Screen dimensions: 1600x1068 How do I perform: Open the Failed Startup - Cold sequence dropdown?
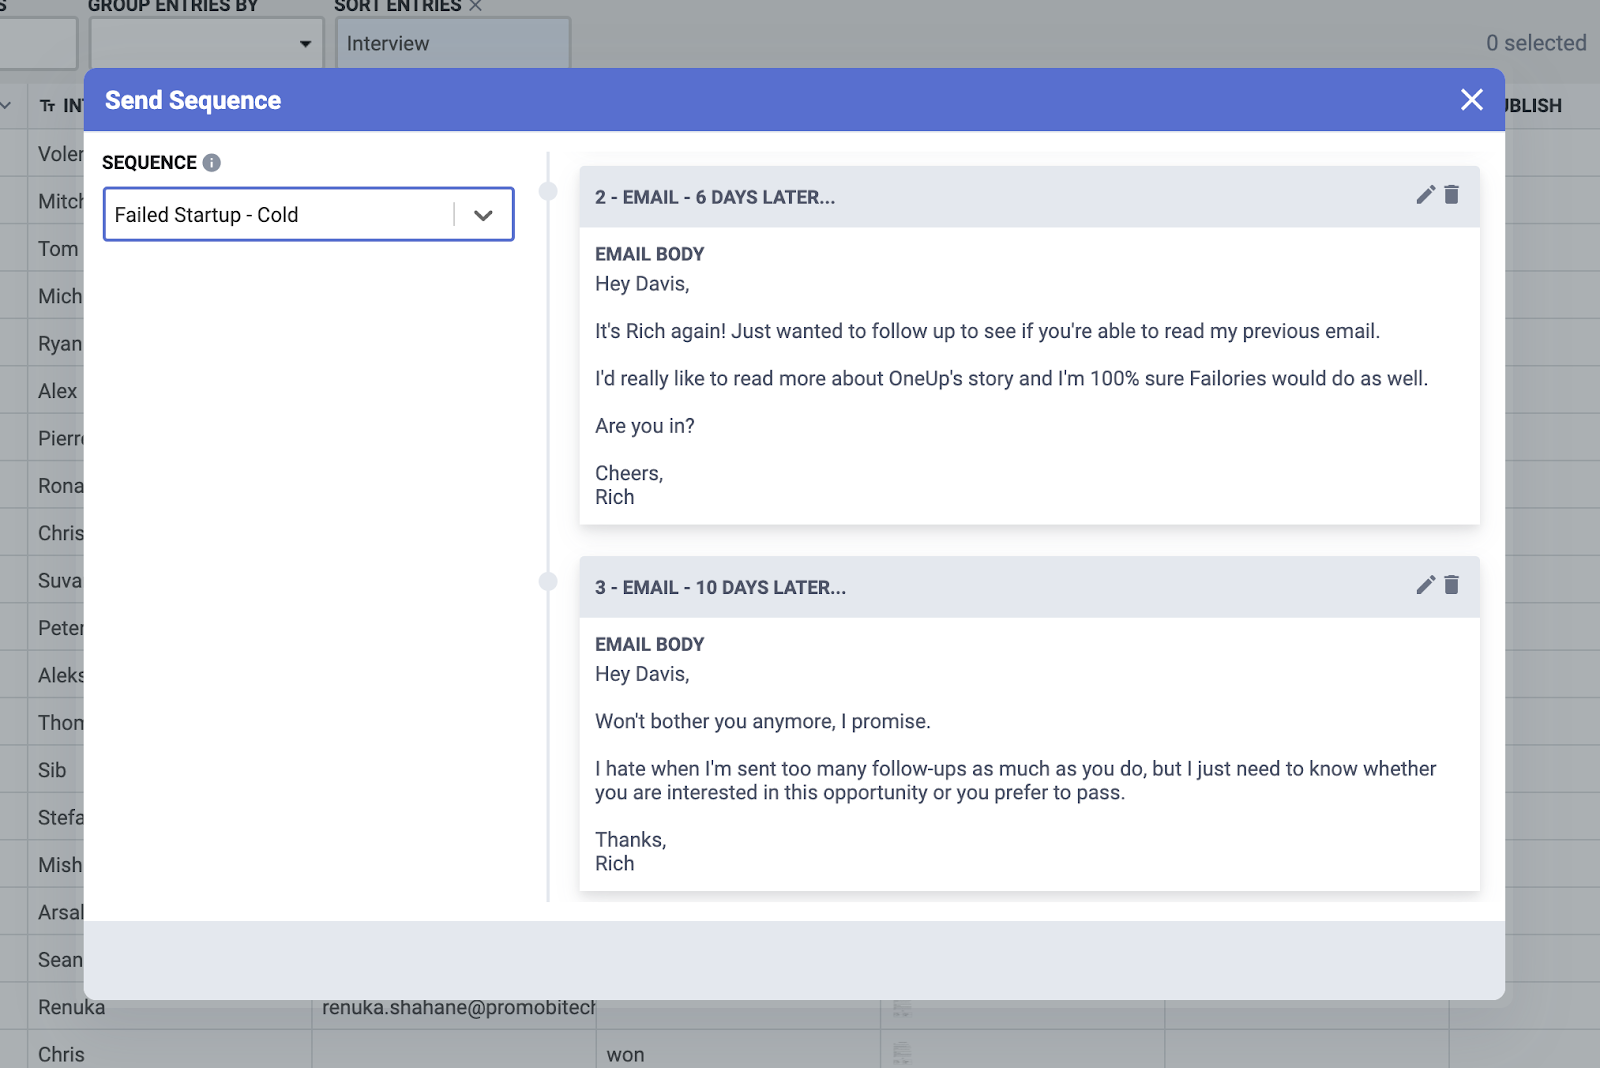484,214
